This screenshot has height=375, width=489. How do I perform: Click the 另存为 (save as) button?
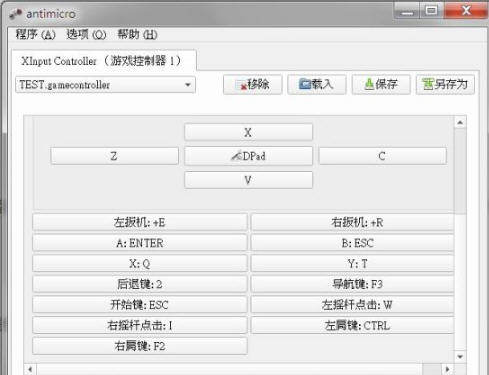(445, 84)
